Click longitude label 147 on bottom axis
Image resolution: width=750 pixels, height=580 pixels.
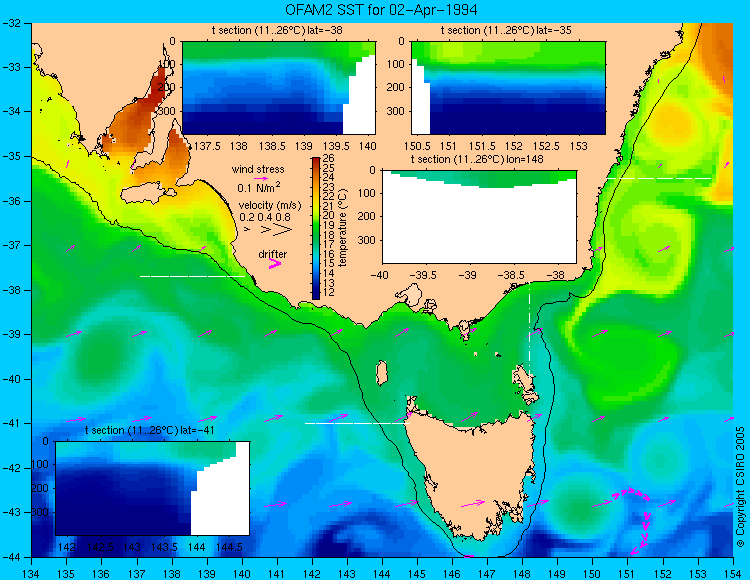pos(487,573)
